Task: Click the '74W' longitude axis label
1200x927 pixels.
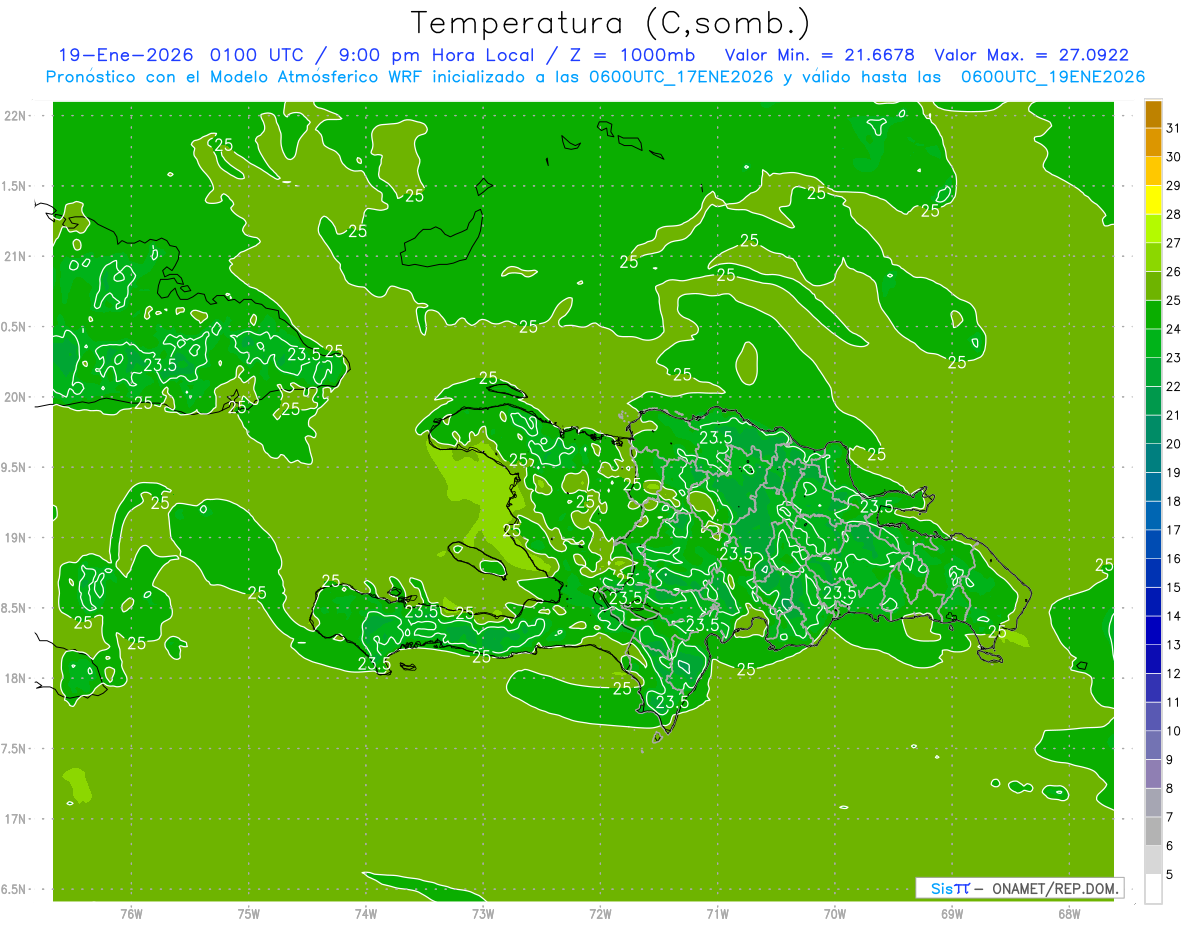Action: pos(365,914)
